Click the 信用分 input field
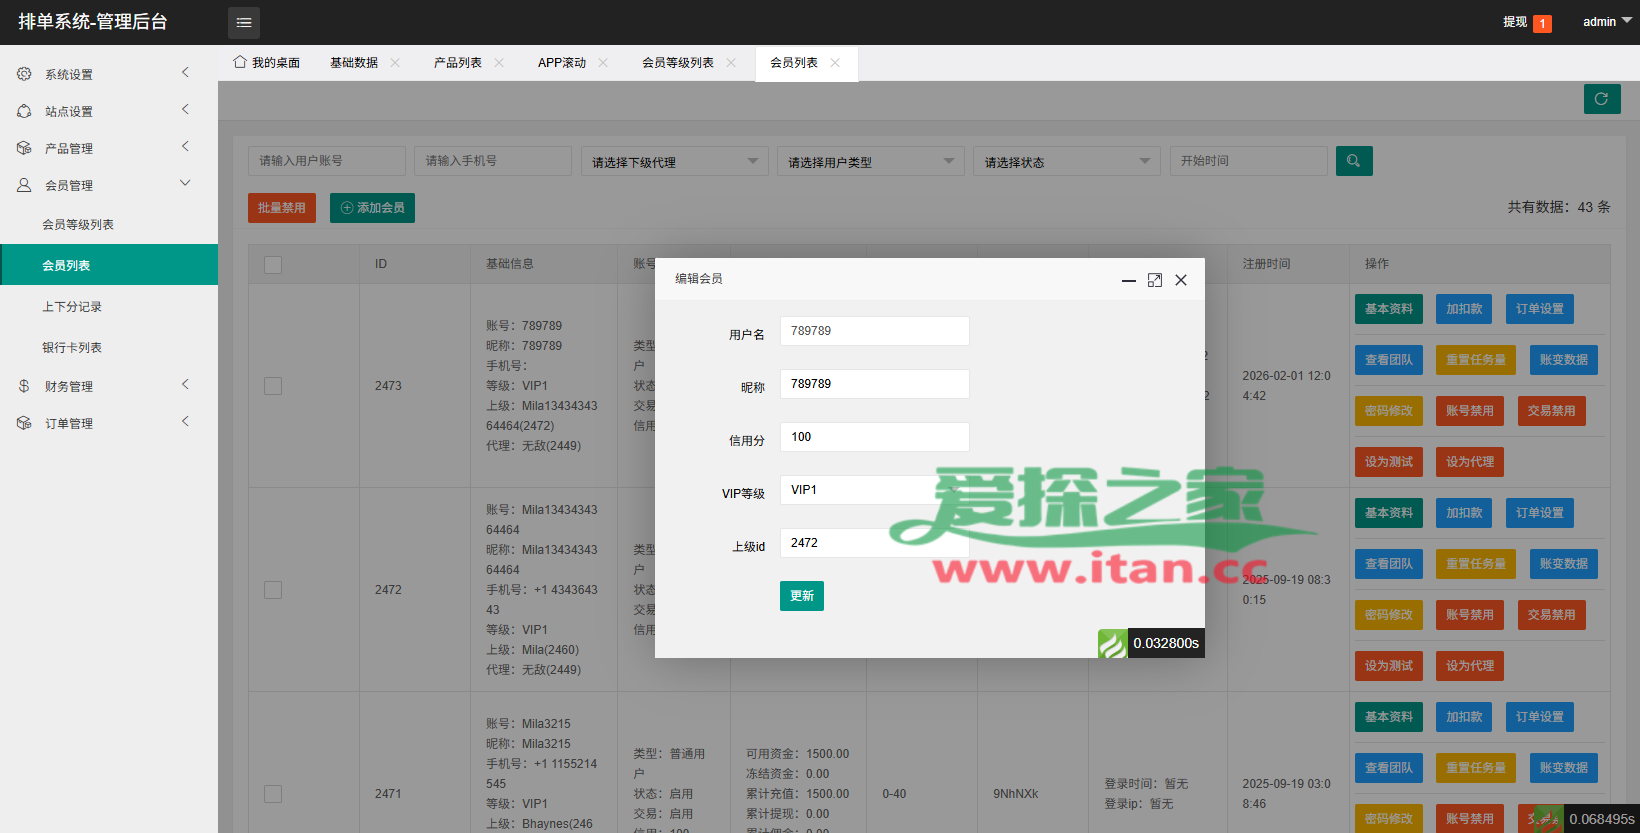Viewport: 1640px width, 833px height. 874,437
